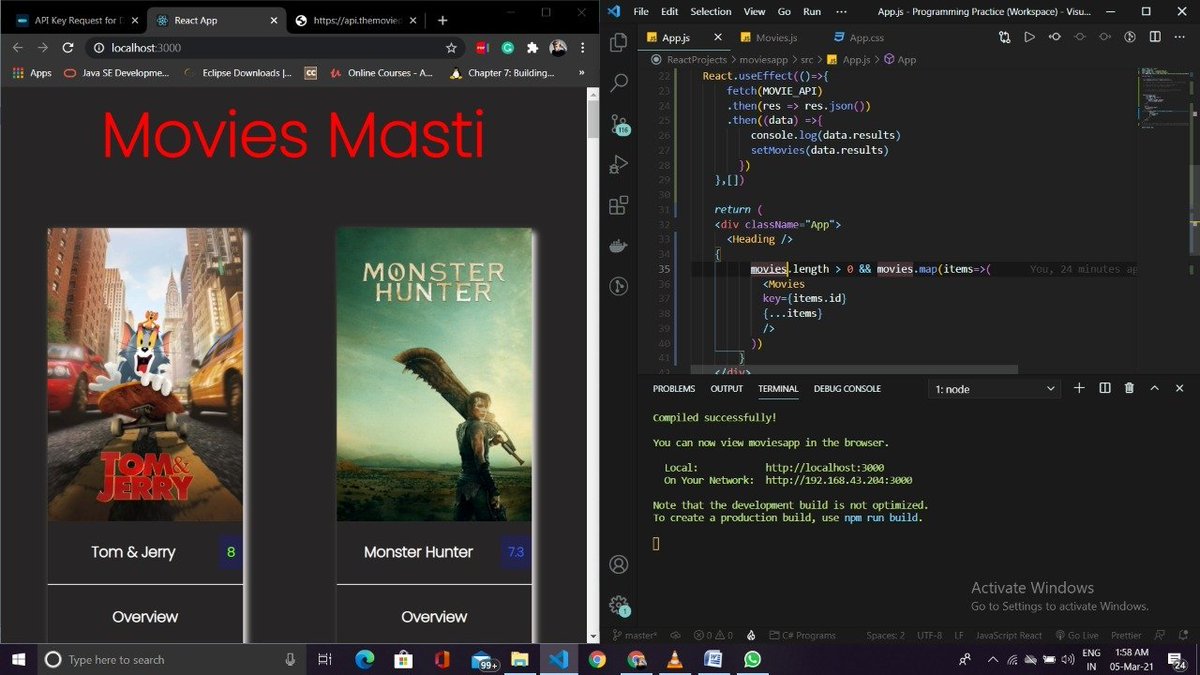Open the 'Online Courses' bookmark
Viewport: 1200px width, 675px height.
[380, 73]
